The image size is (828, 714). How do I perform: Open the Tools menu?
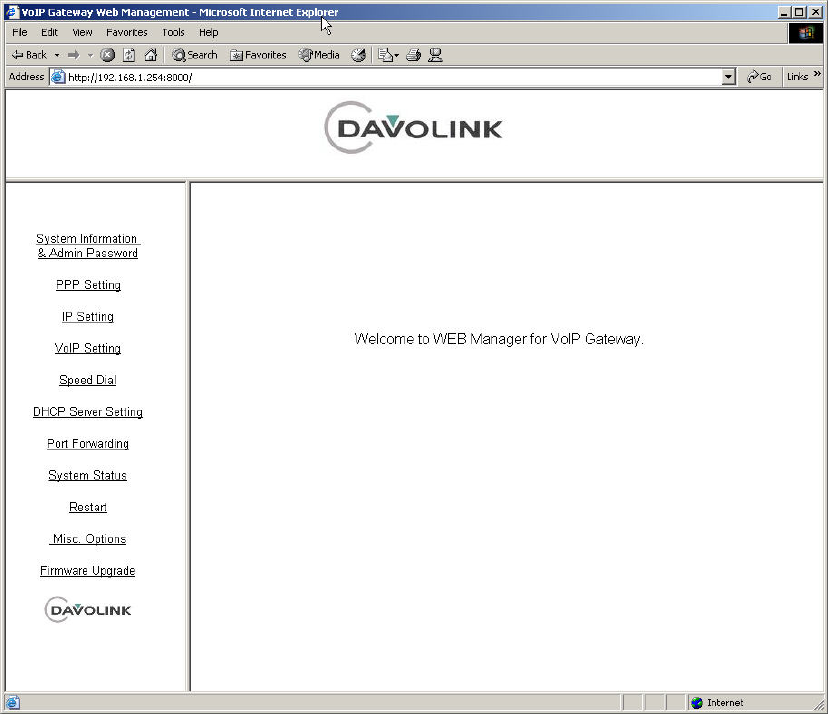[x=173, y=33]
